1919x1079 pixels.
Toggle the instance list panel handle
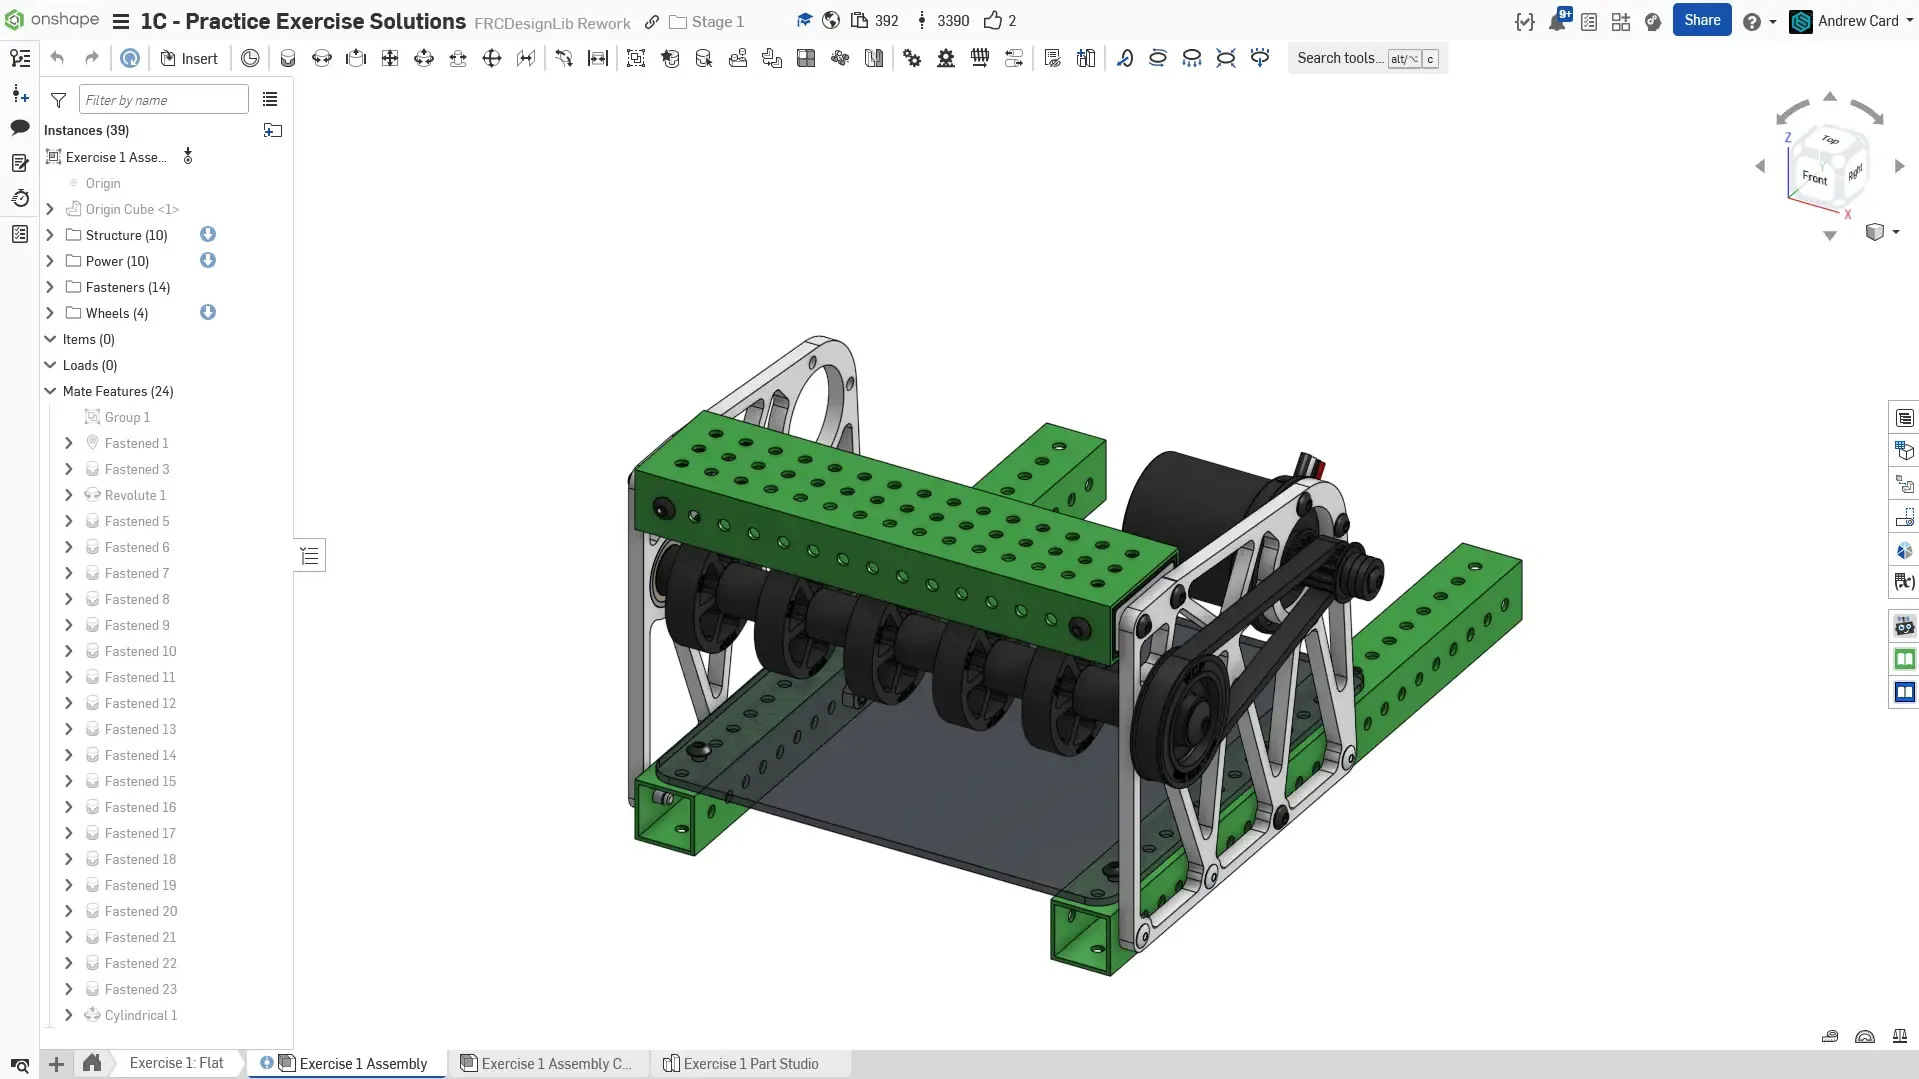click(x=310, y=556)
